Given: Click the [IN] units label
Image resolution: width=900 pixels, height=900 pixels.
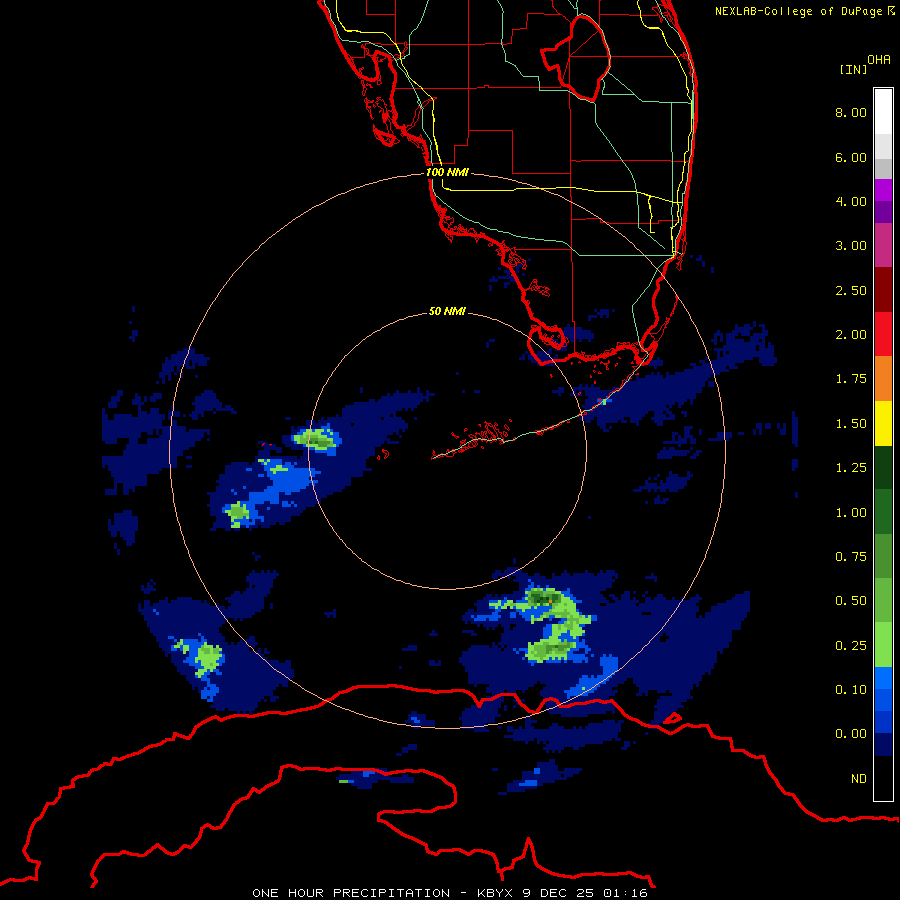Looking at the screenshot, I should pyautogui.click(x=853, y=69).
